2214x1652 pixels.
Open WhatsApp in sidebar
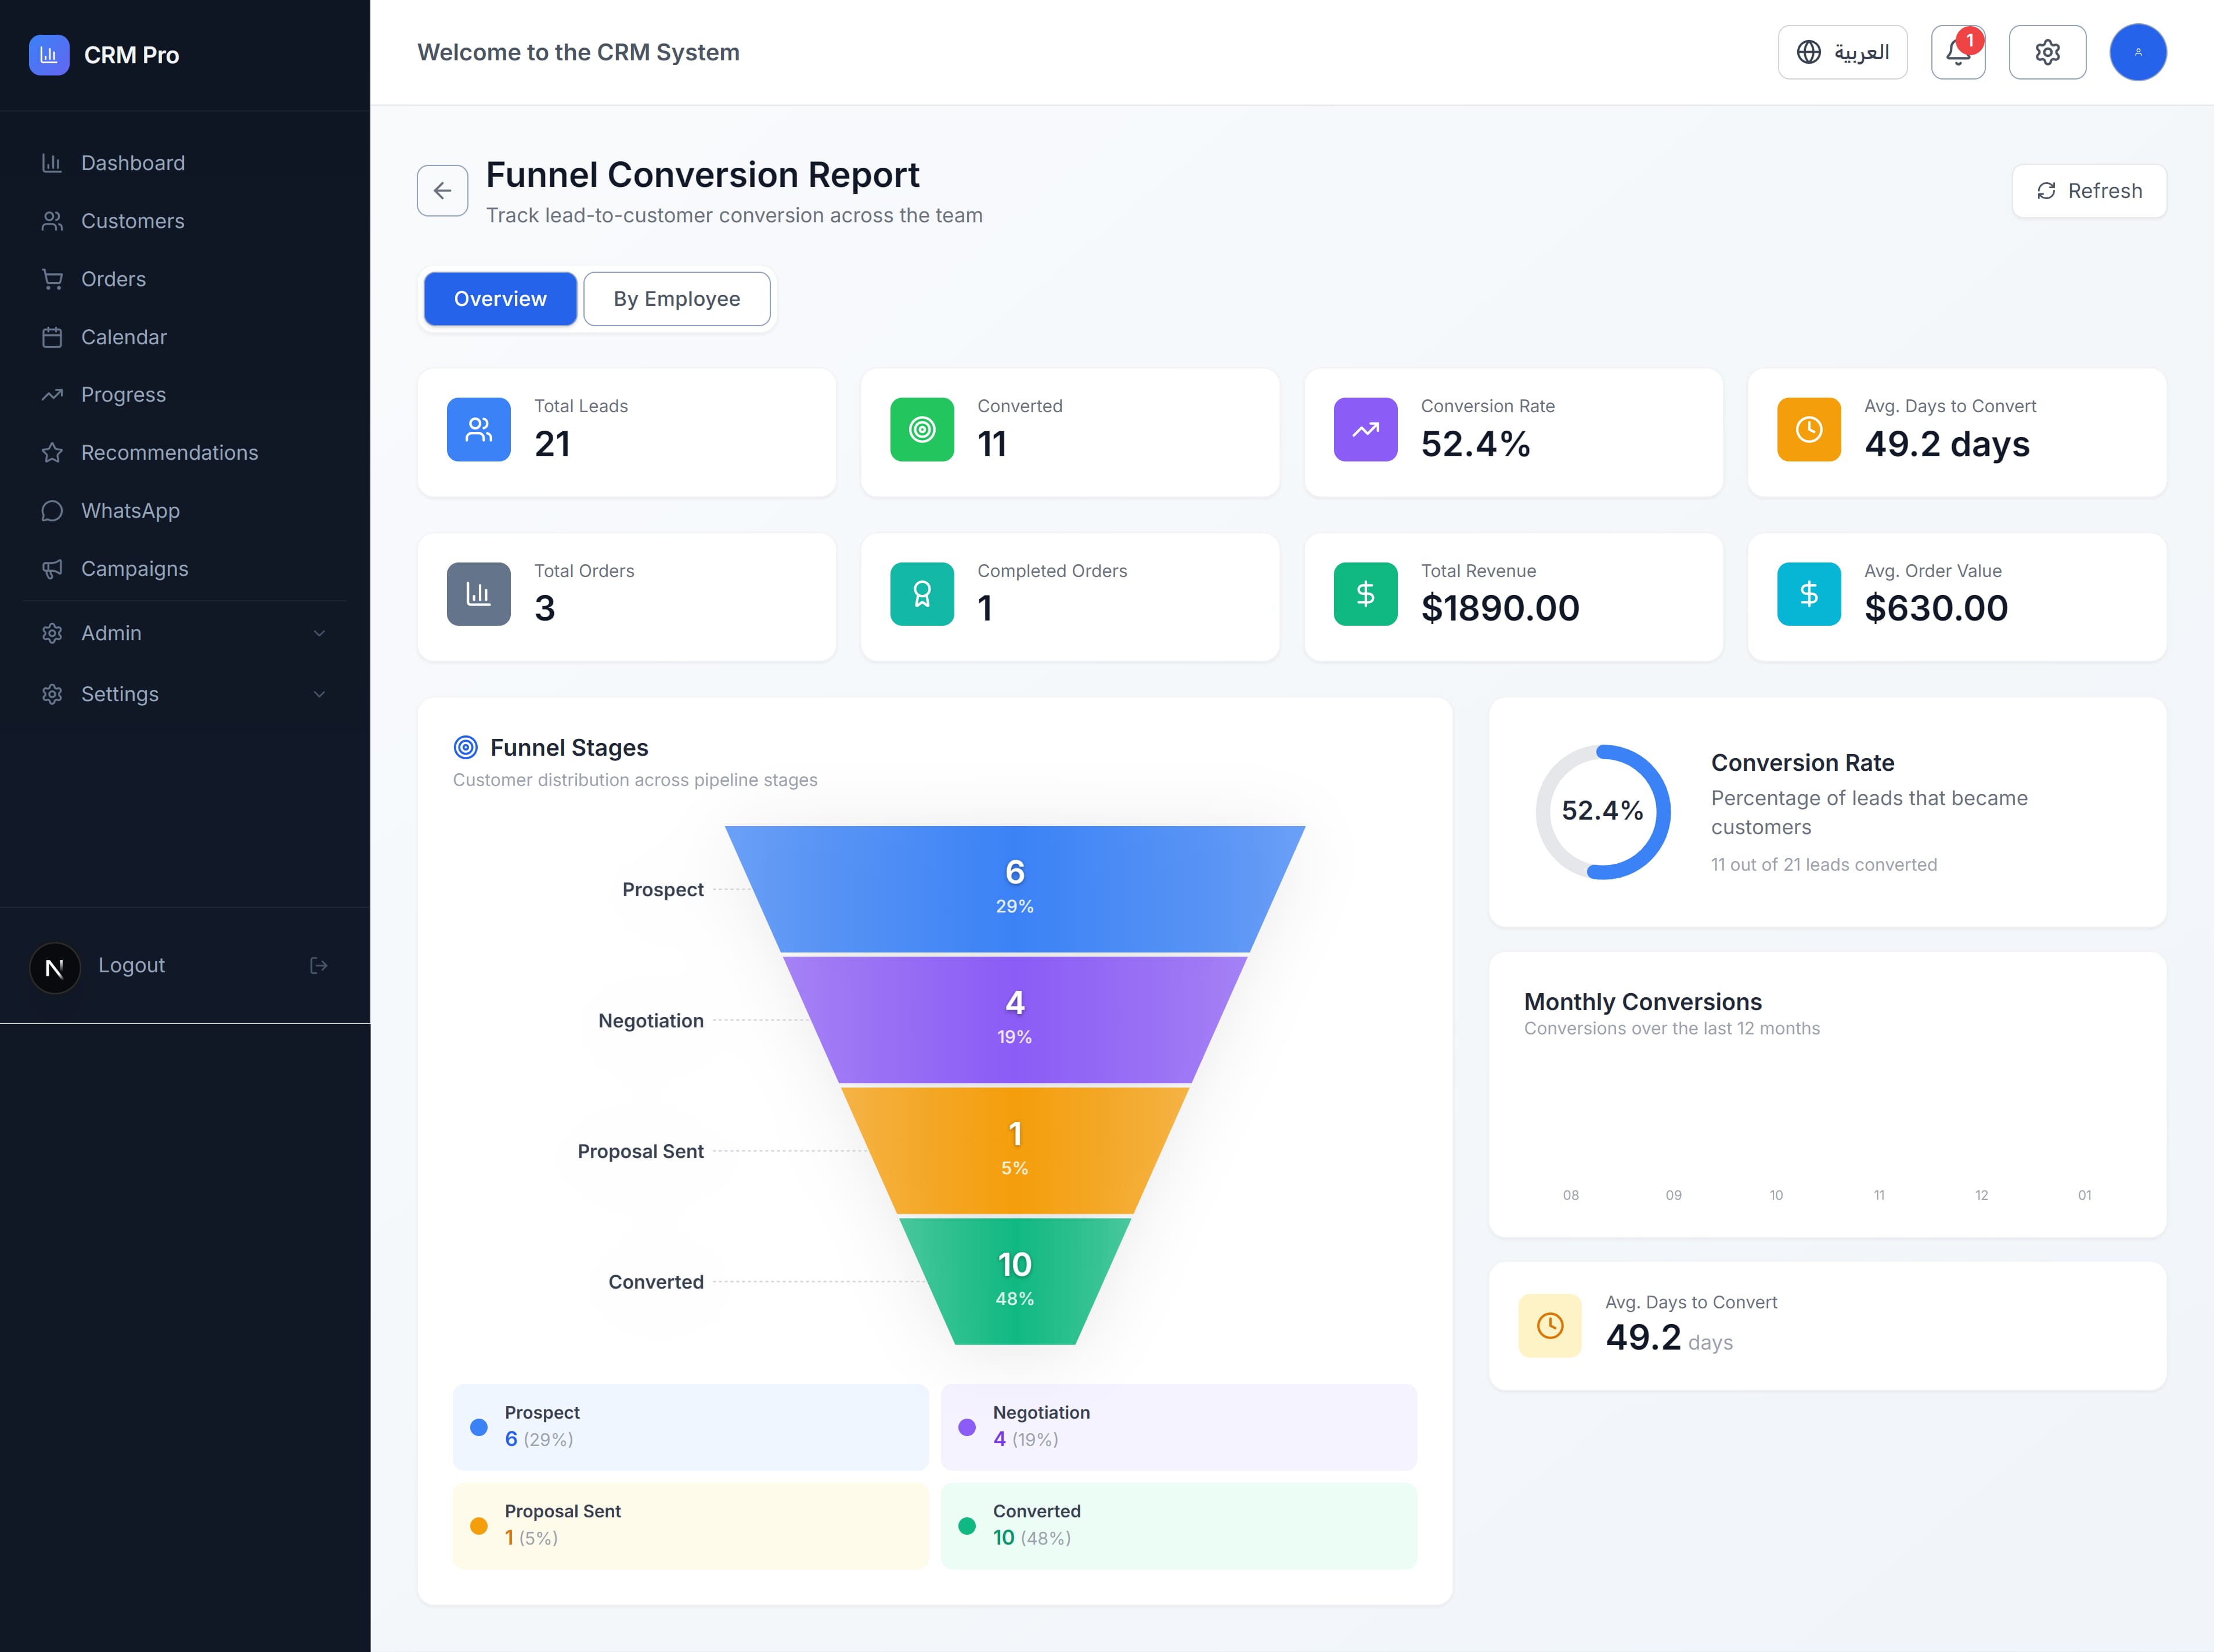(x=185, y=511)
